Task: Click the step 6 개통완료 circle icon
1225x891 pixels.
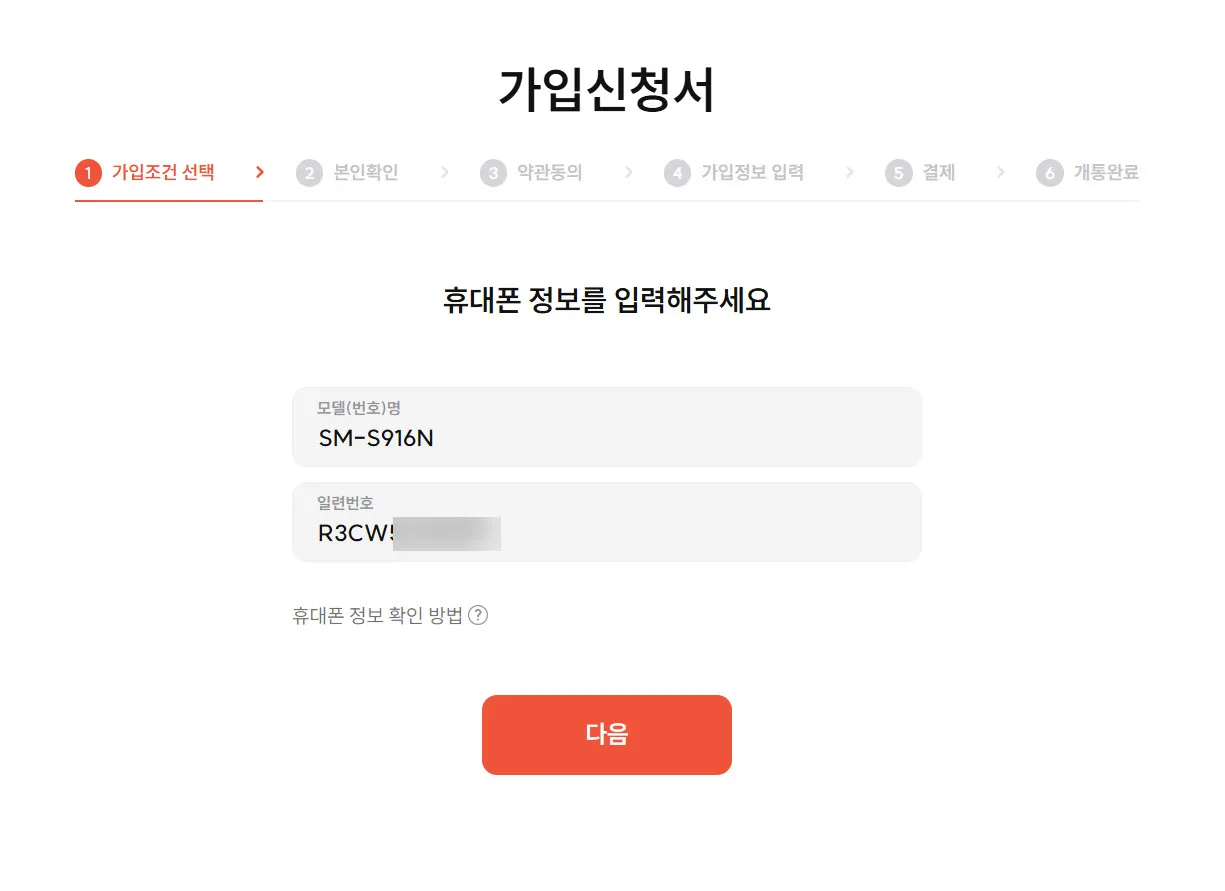Action: pyautogui.click(x=1048, y=172)
